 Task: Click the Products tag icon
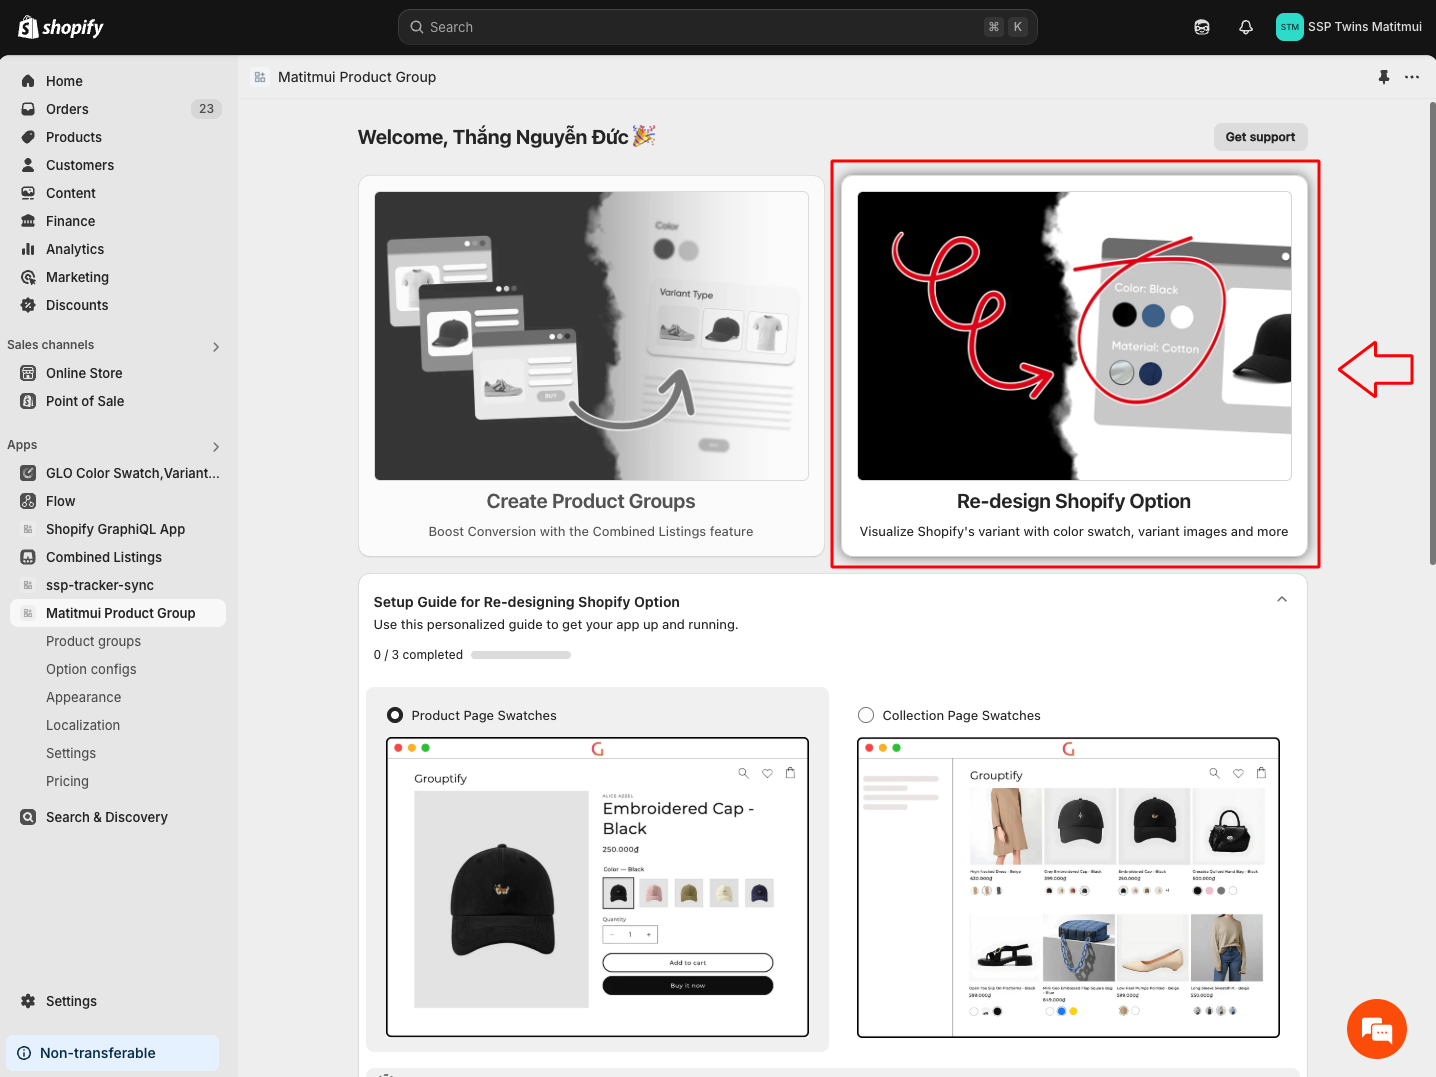(28, 137)
